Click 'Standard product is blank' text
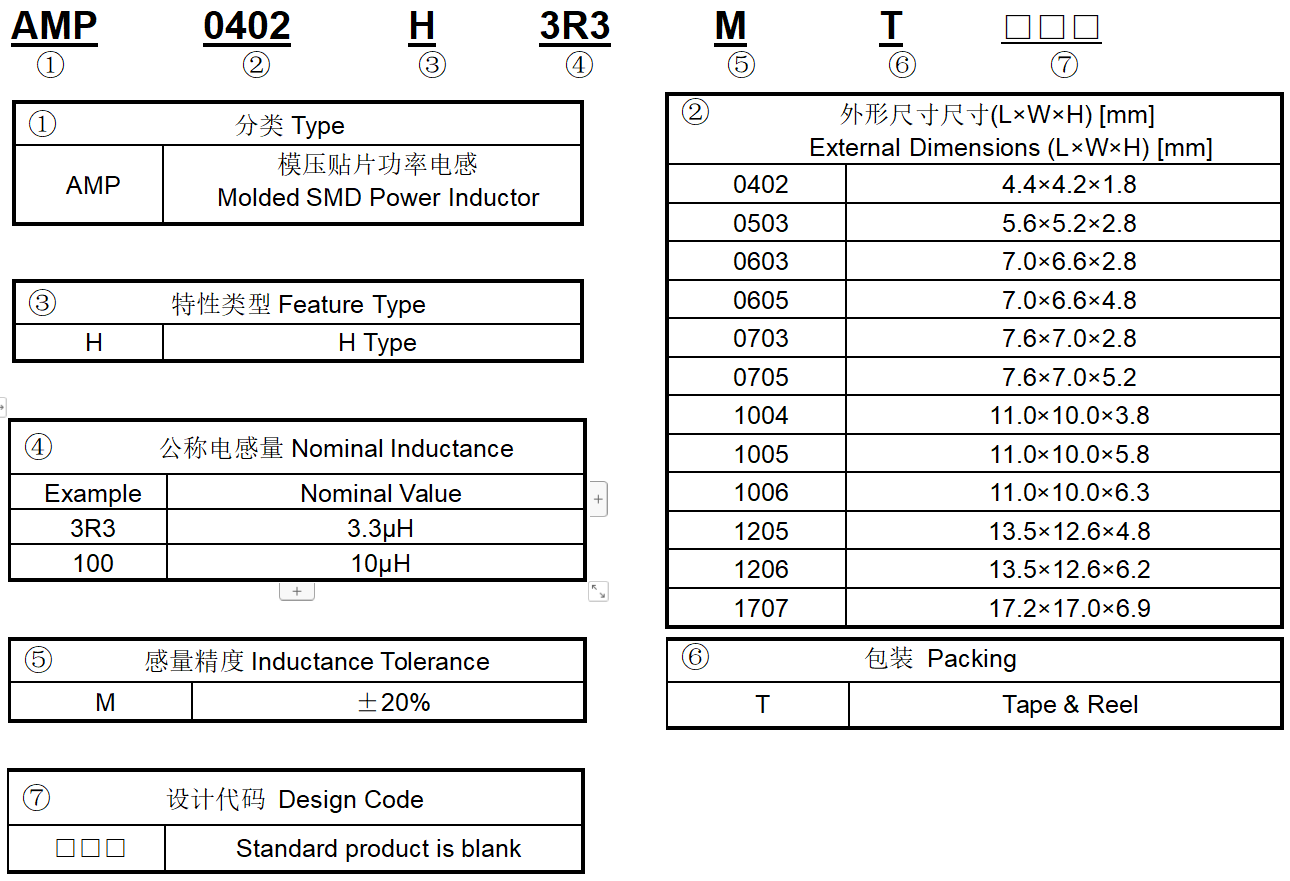Image resolution: width=1290 pixels, height=881 pixels. (378, 849)
